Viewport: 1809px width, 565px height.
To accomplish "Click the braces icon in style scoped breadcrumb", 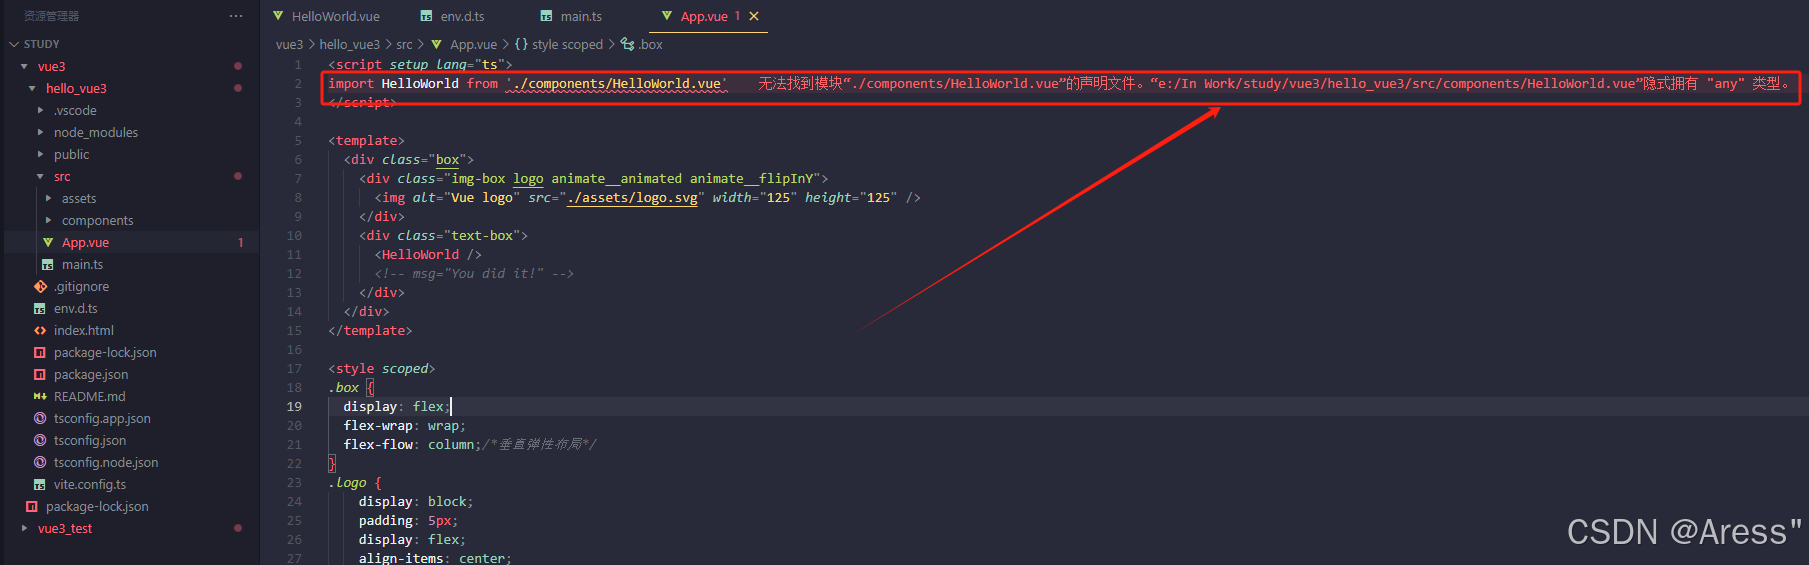I will click(x=521, y=44).
